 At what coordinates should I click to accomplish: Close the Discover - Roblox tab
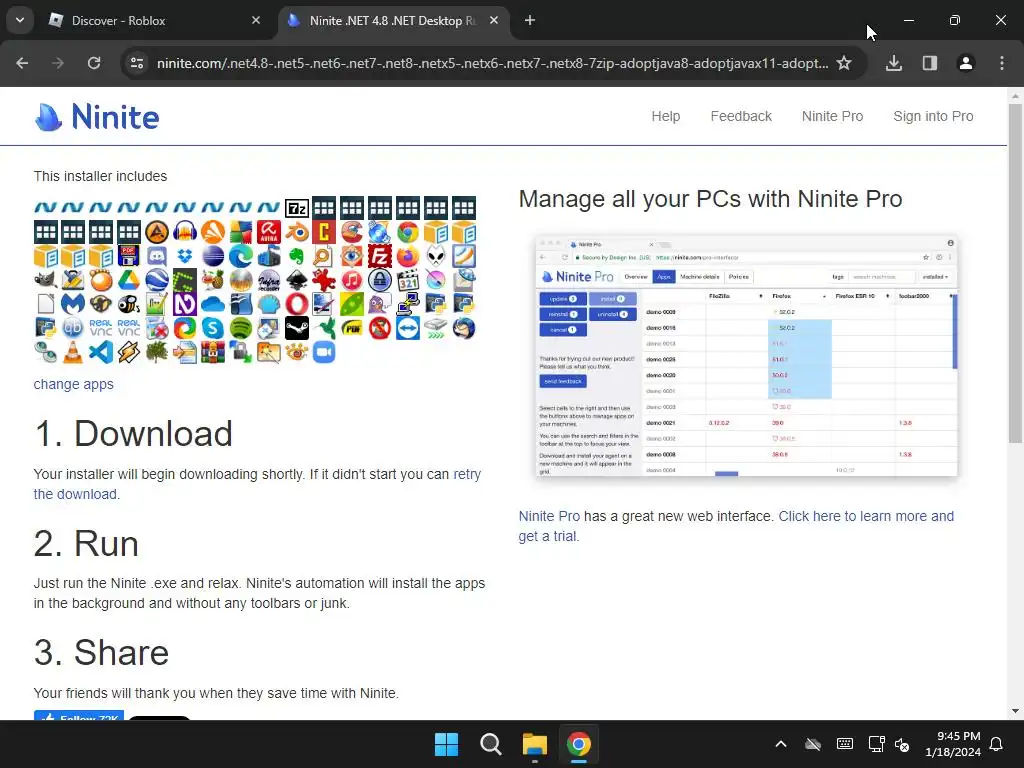pos(256,20)
